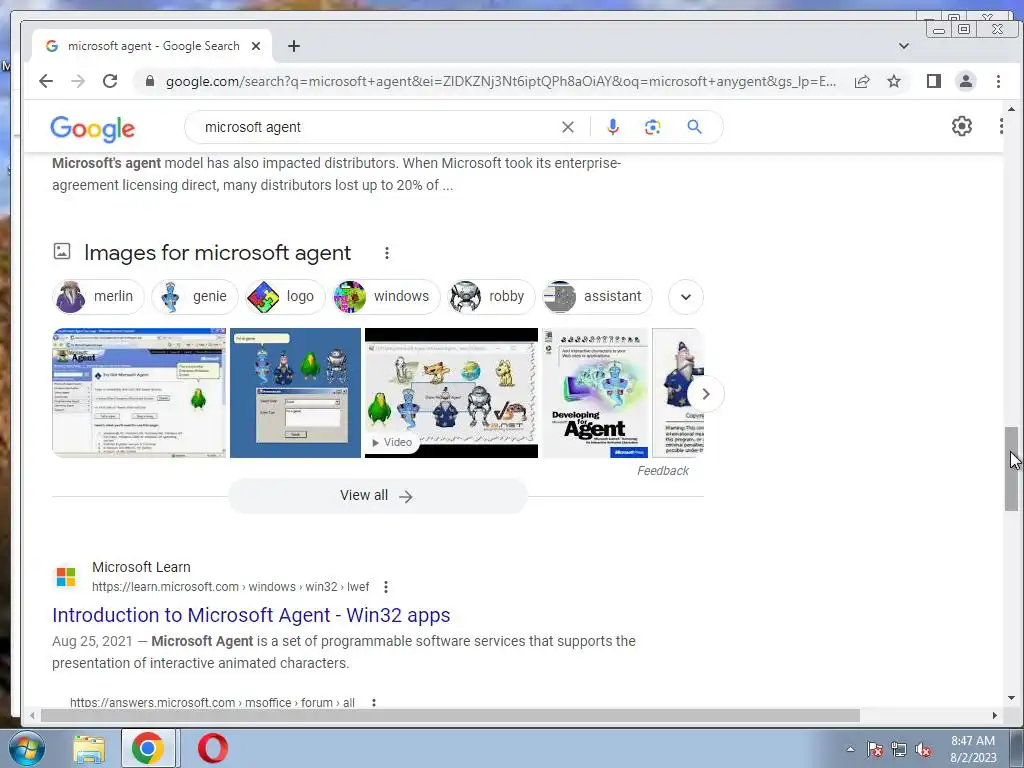
Task: Open the partially visible Merlin wizard thumbnail
Action: pyautogui.click(x=678, y=393)
